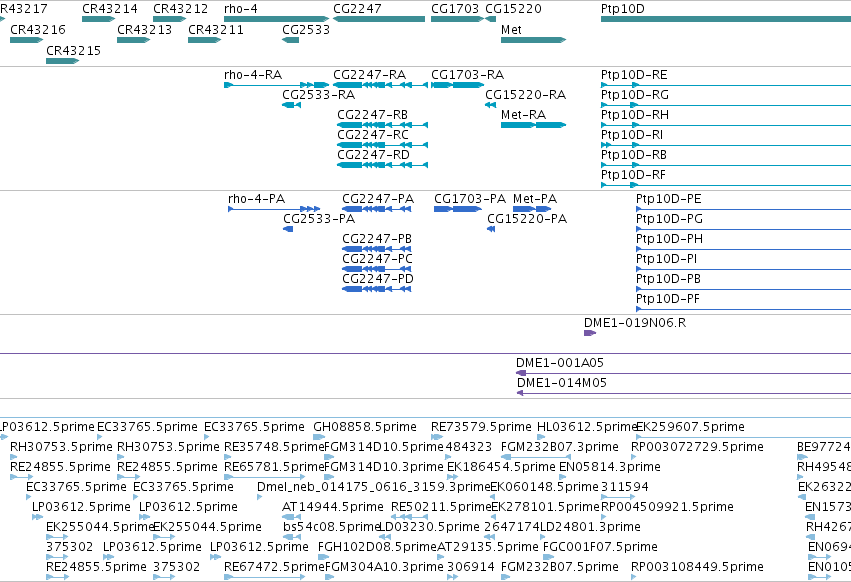Select the Ptp10D-RG transcript label

(634, 95)
